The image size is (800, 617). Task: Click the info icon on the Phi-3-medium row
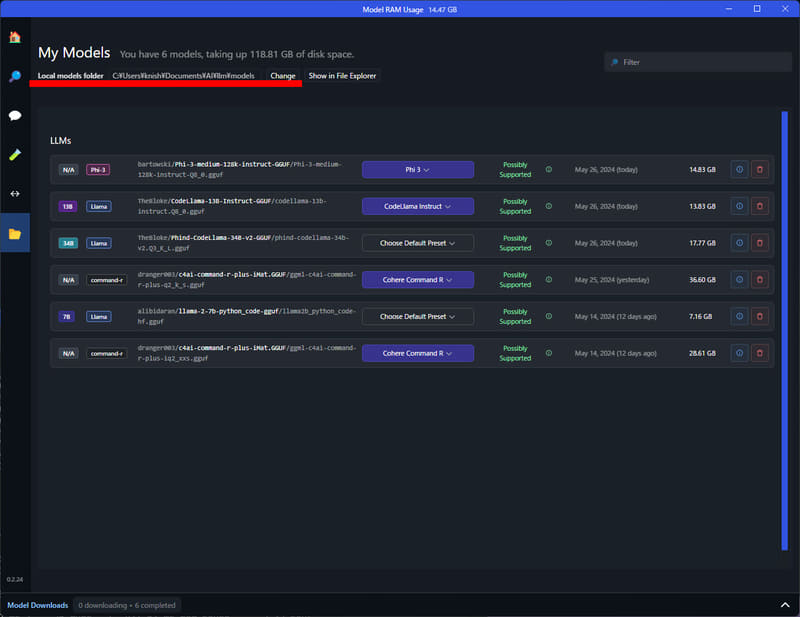click(x=739, y=169)
